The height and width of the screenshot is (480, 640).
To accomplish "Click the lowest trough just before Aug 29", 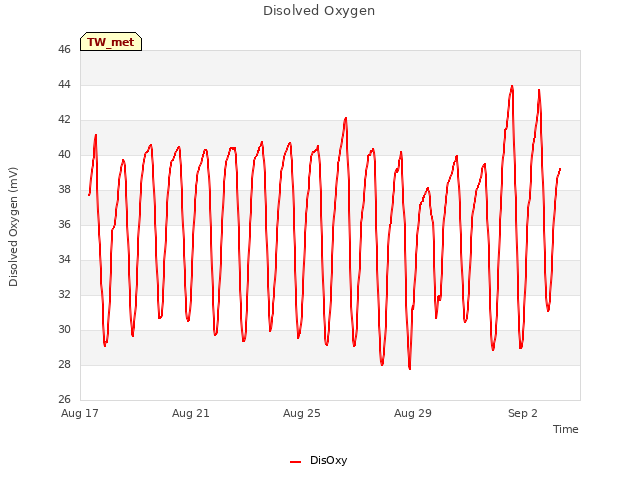I will click(x=409, y=369).
